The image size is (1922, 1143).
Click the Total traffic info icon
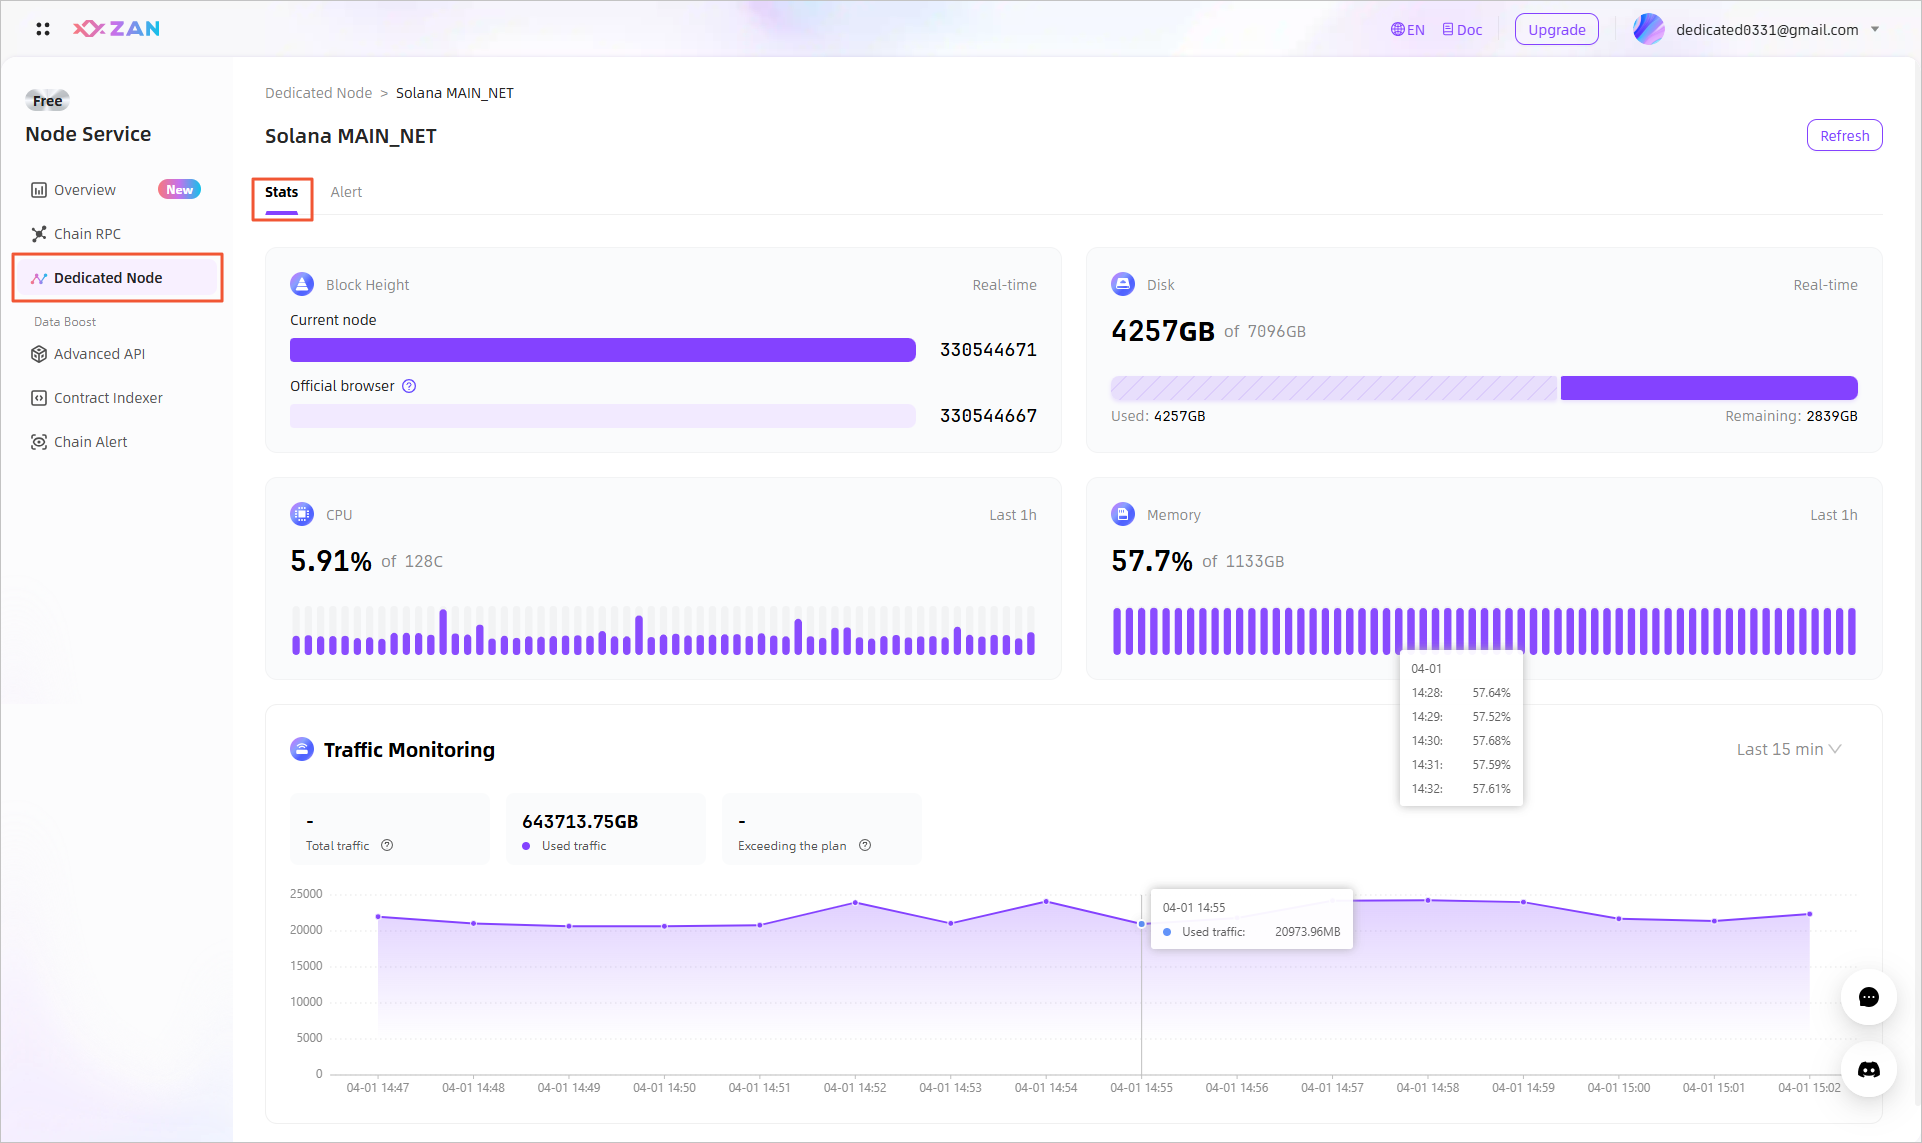[x=387, y=845]
